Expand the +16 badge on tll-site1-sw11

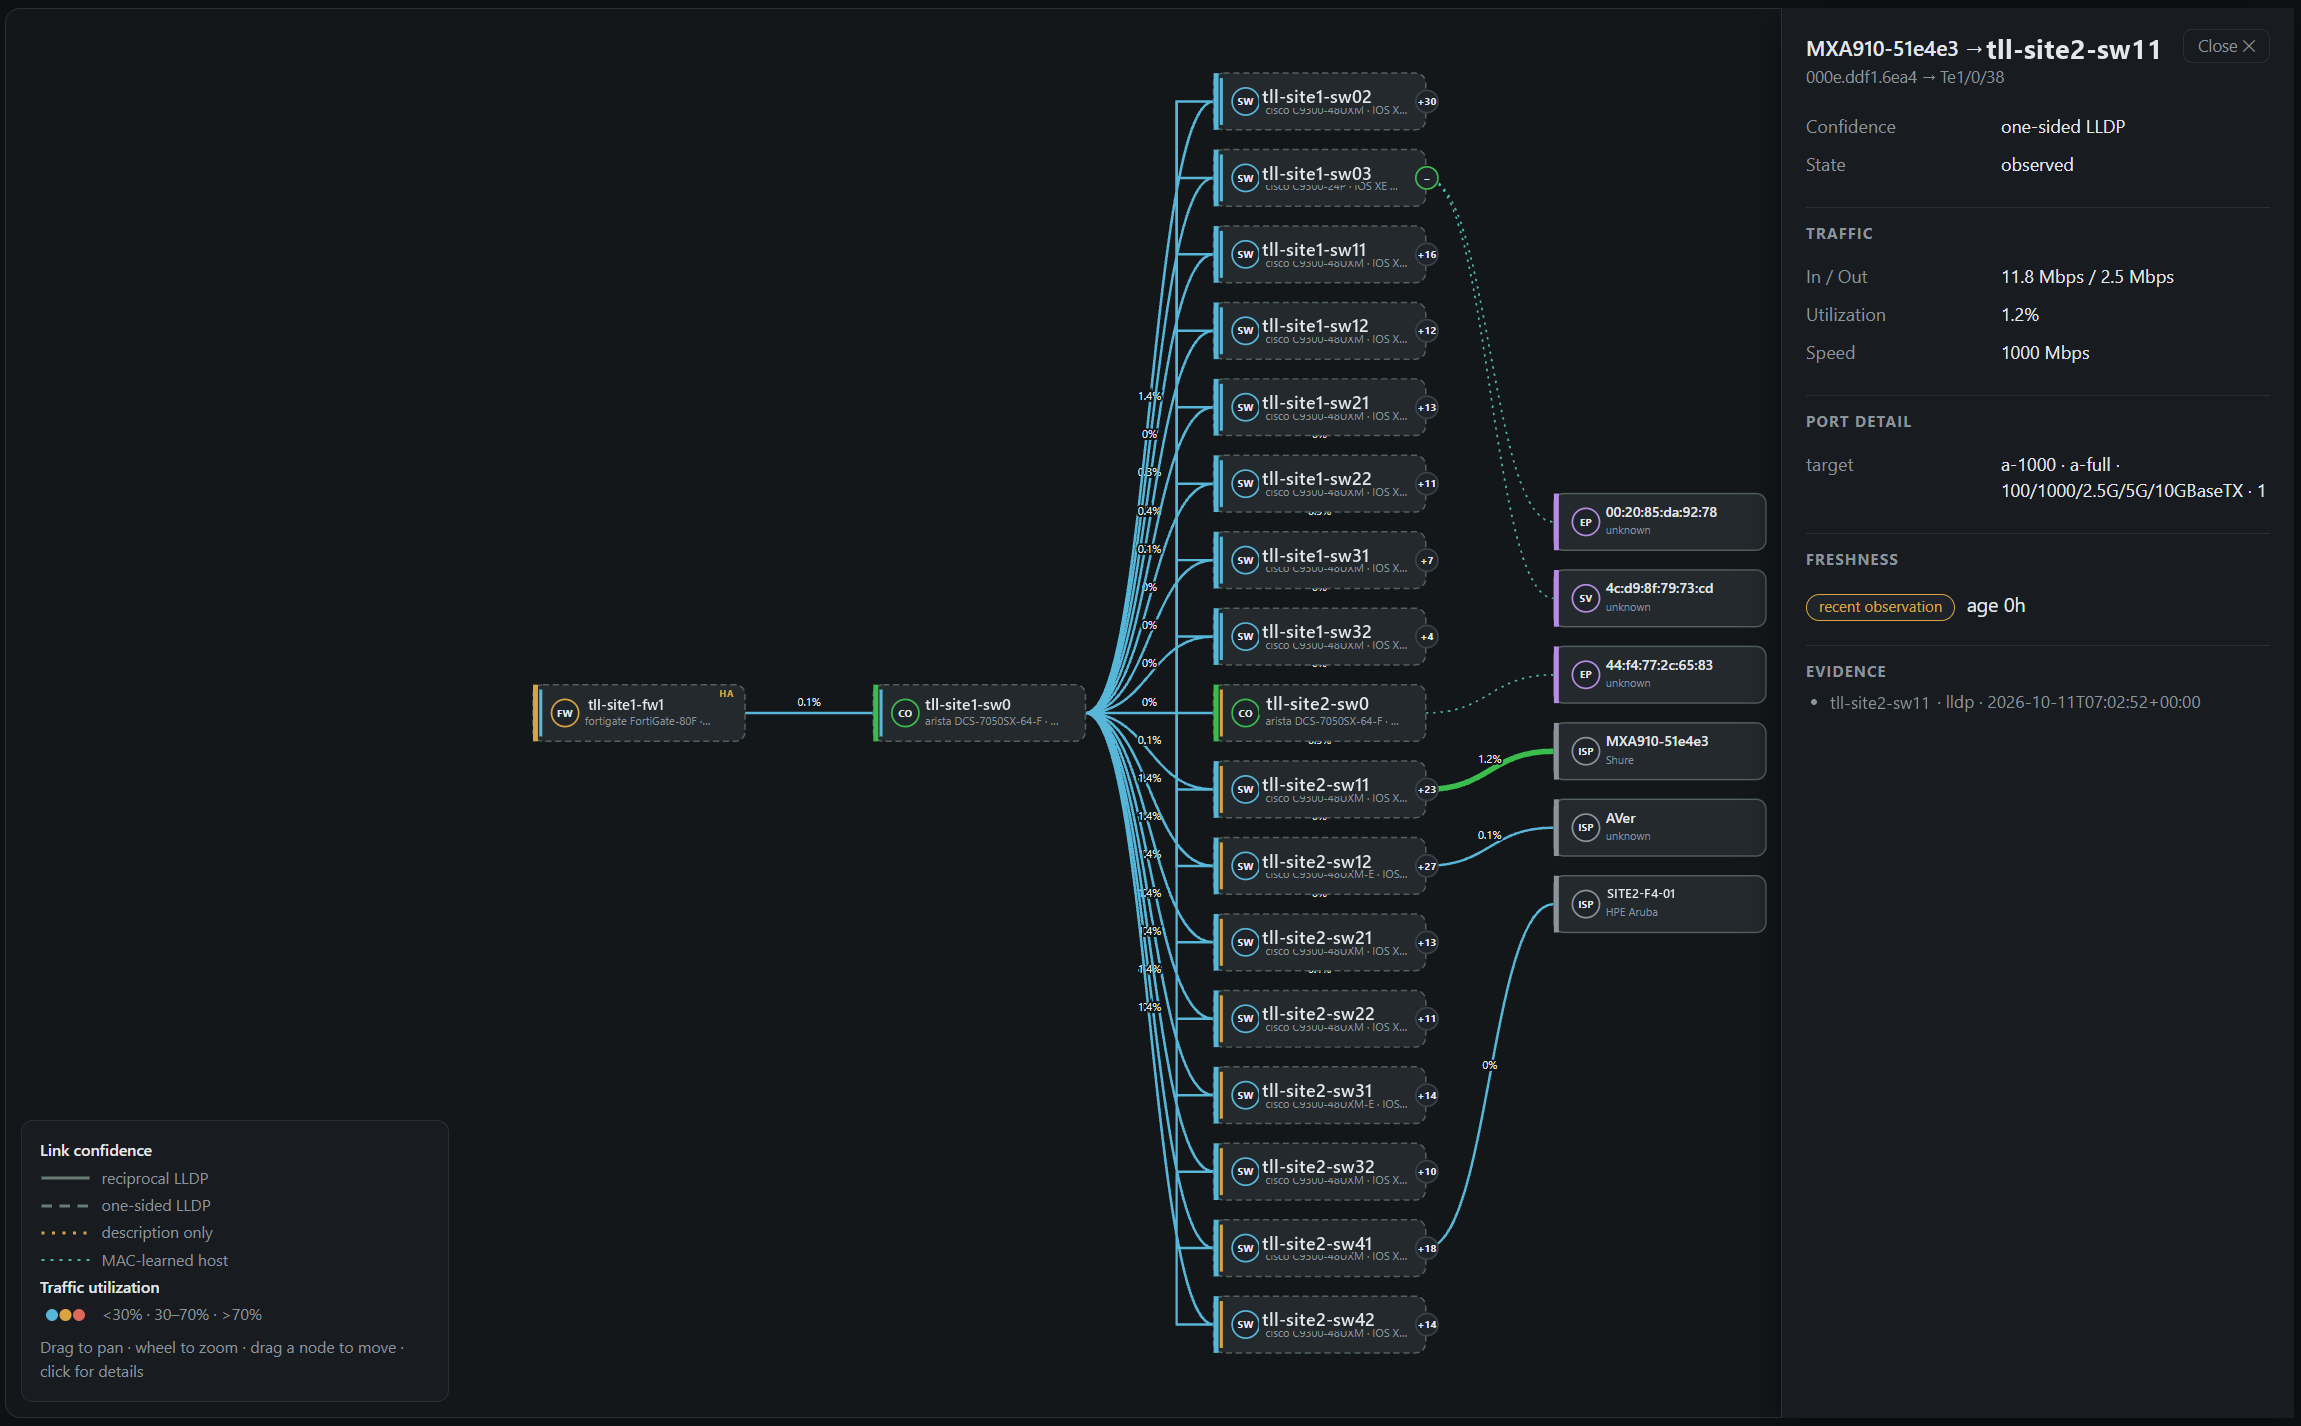coord(1427,254)
